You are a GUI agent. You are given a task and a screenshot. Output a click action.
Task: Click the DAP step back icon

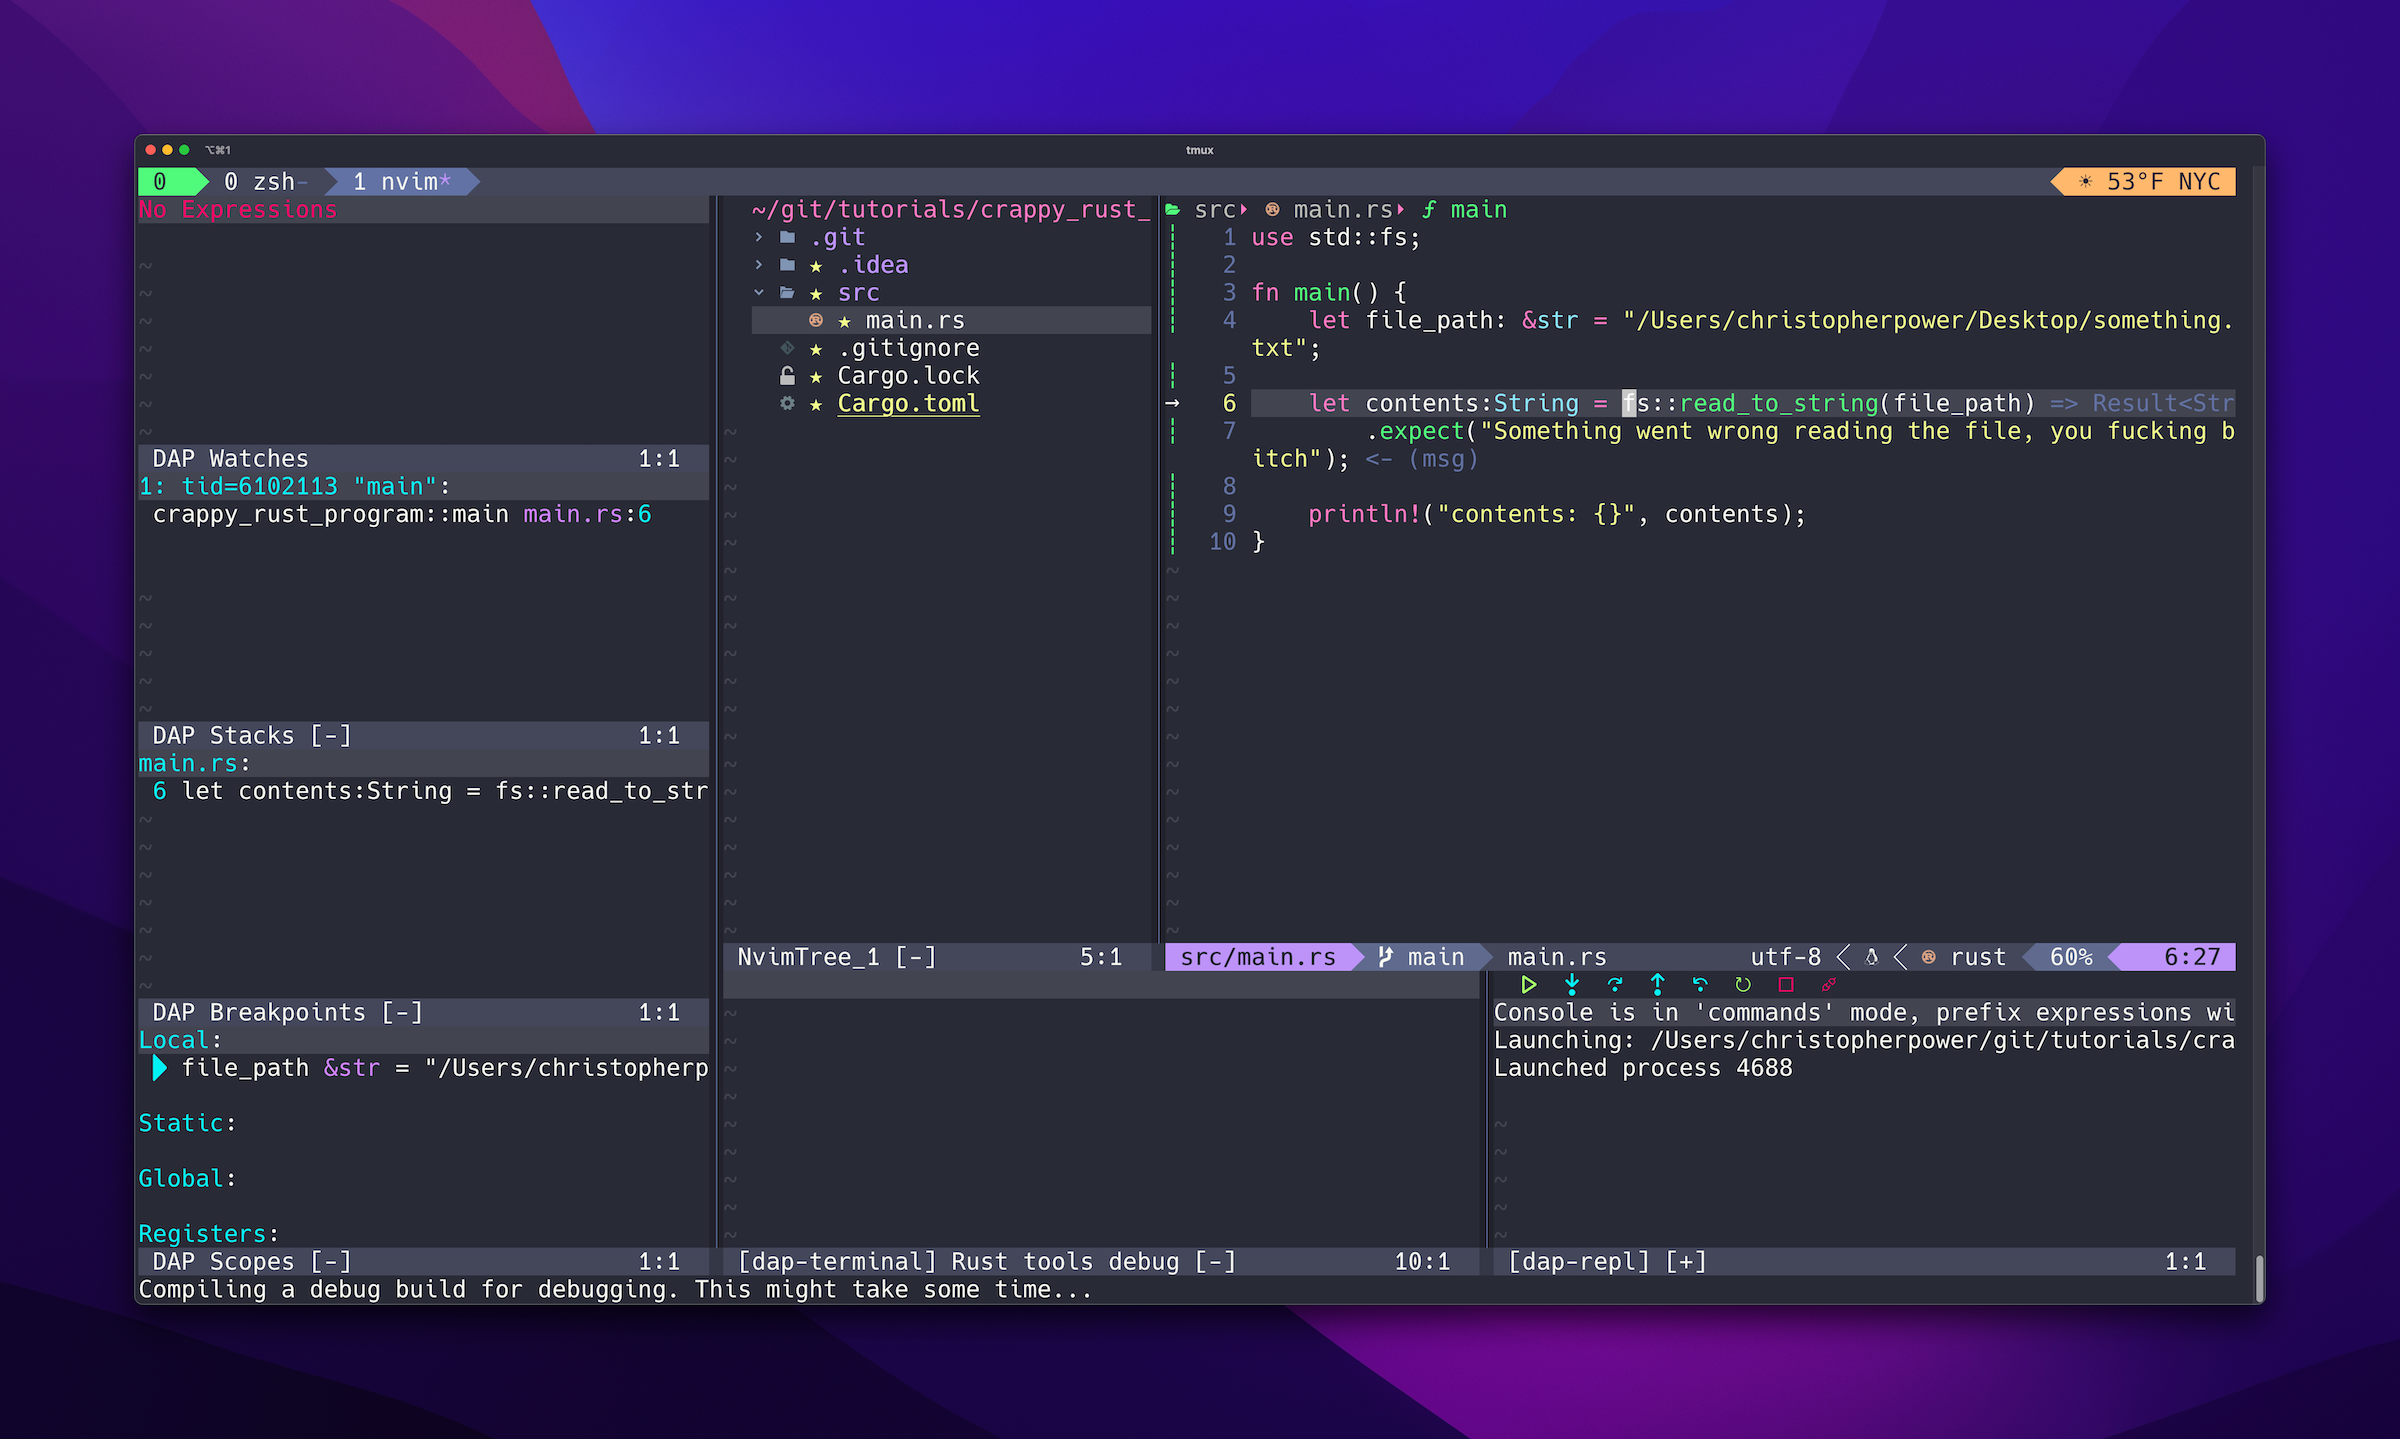pyautogui.click(x=1700, y=985)
